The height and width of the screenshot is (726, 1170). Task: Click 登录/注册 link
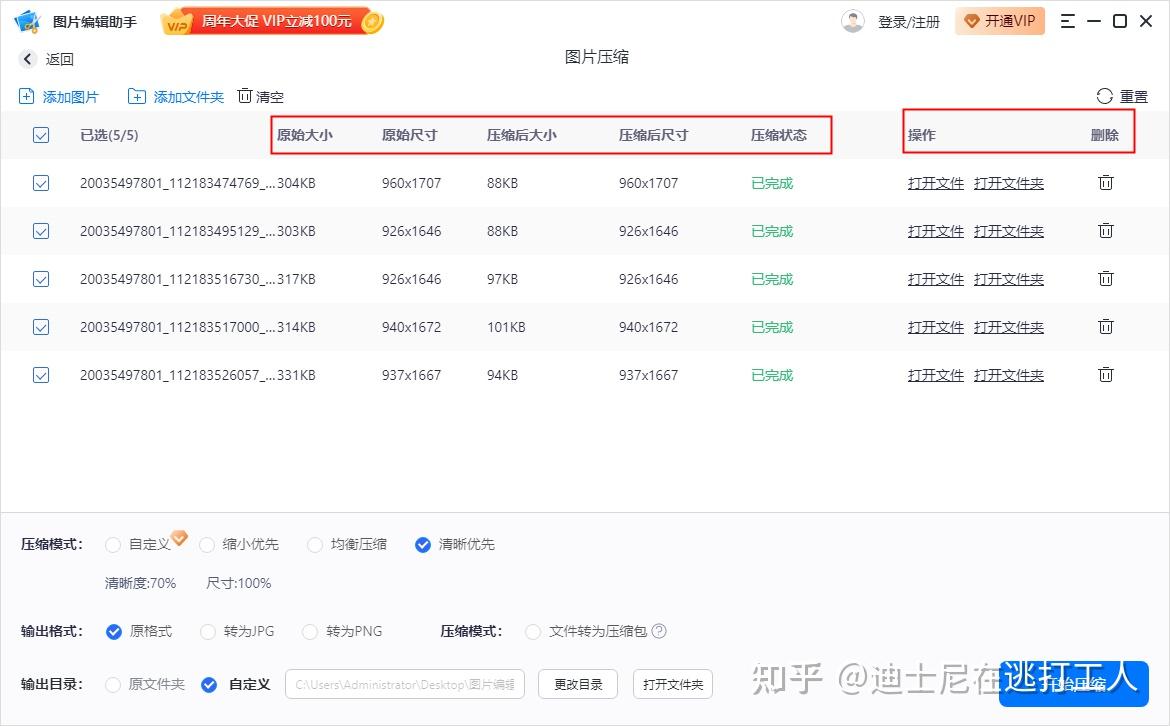click(x=909, y=22)
